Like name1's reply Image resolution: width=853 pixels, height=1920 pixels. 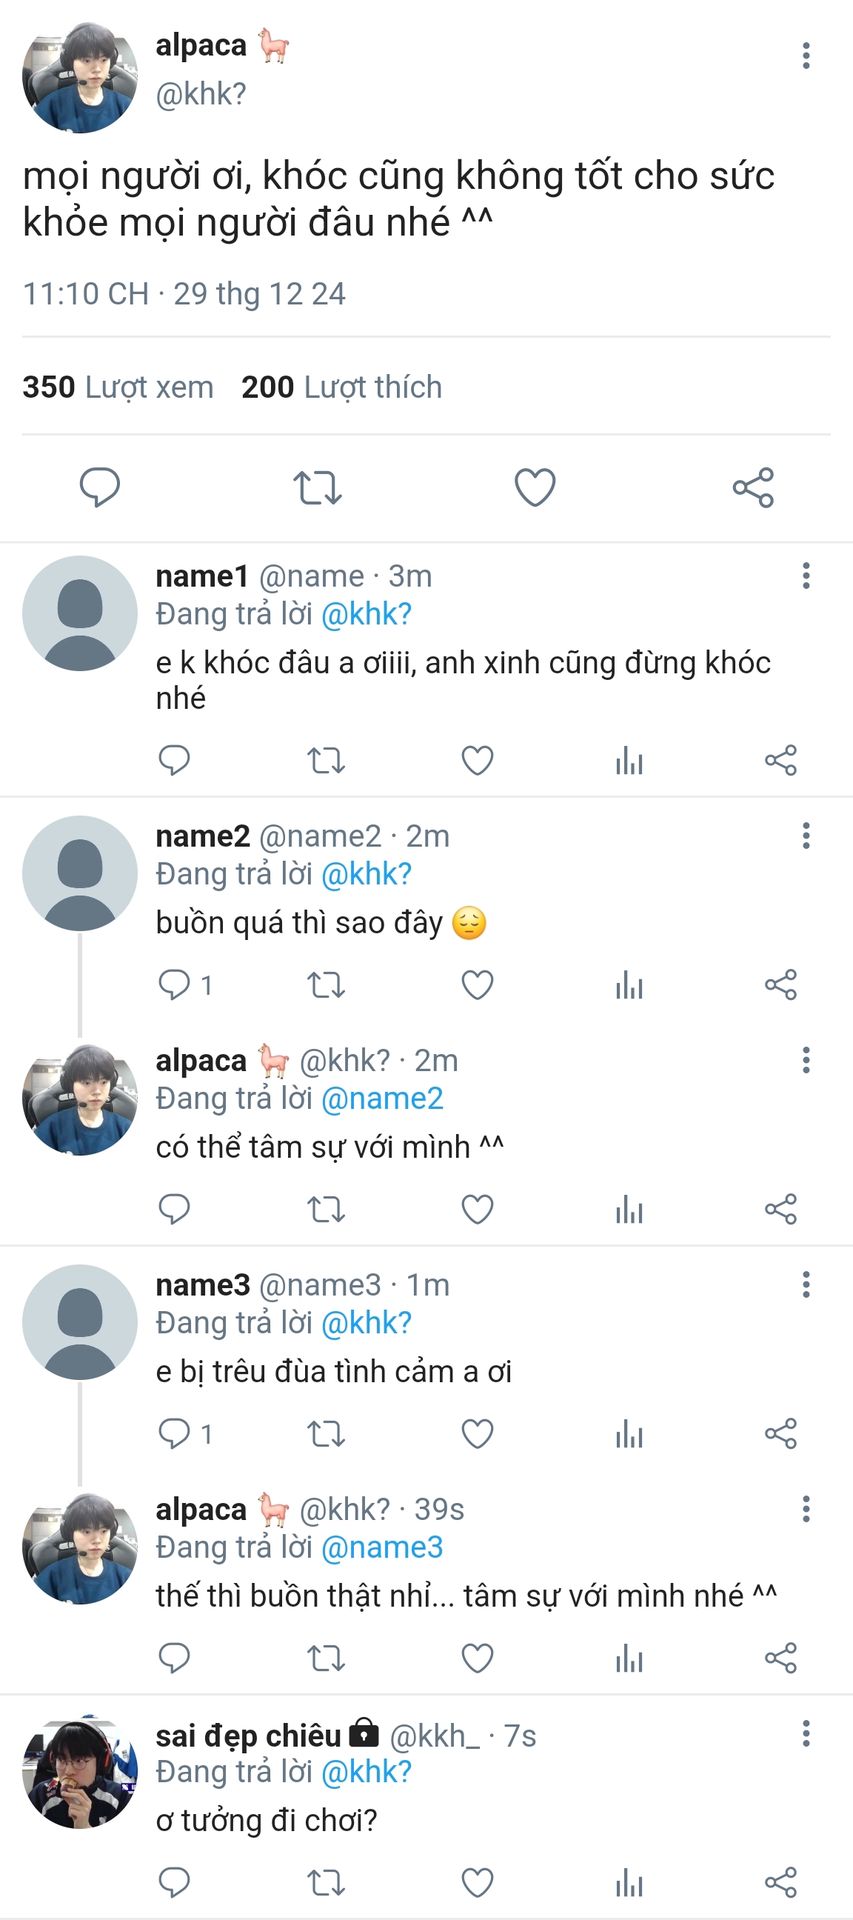tap(477, 761)
